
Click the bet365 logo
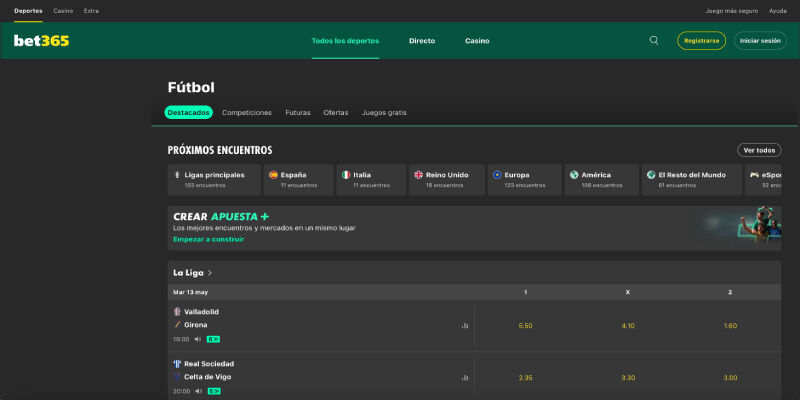pos(41,41)
